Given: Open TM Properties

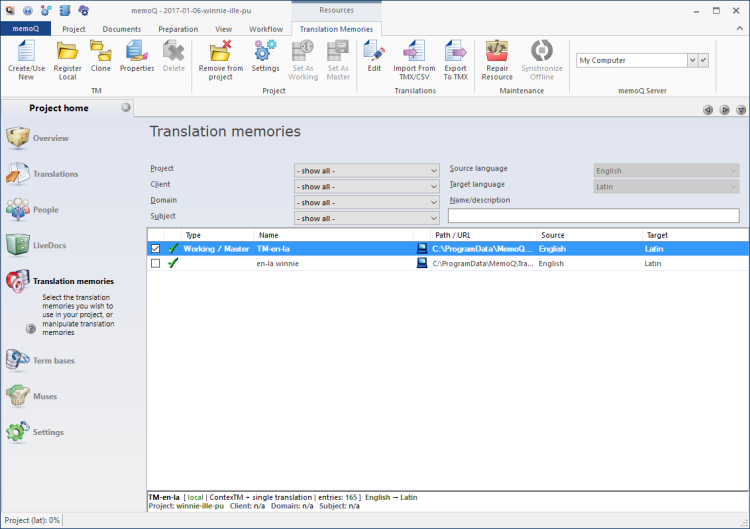Looking at the screenshot, I should (x=137, y=56).
